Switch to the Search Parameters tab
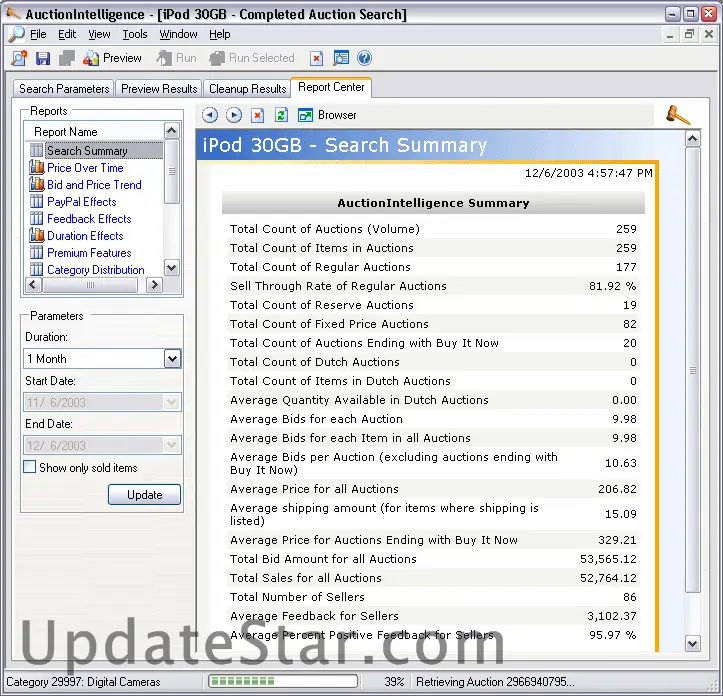 [x=64, y=89]
